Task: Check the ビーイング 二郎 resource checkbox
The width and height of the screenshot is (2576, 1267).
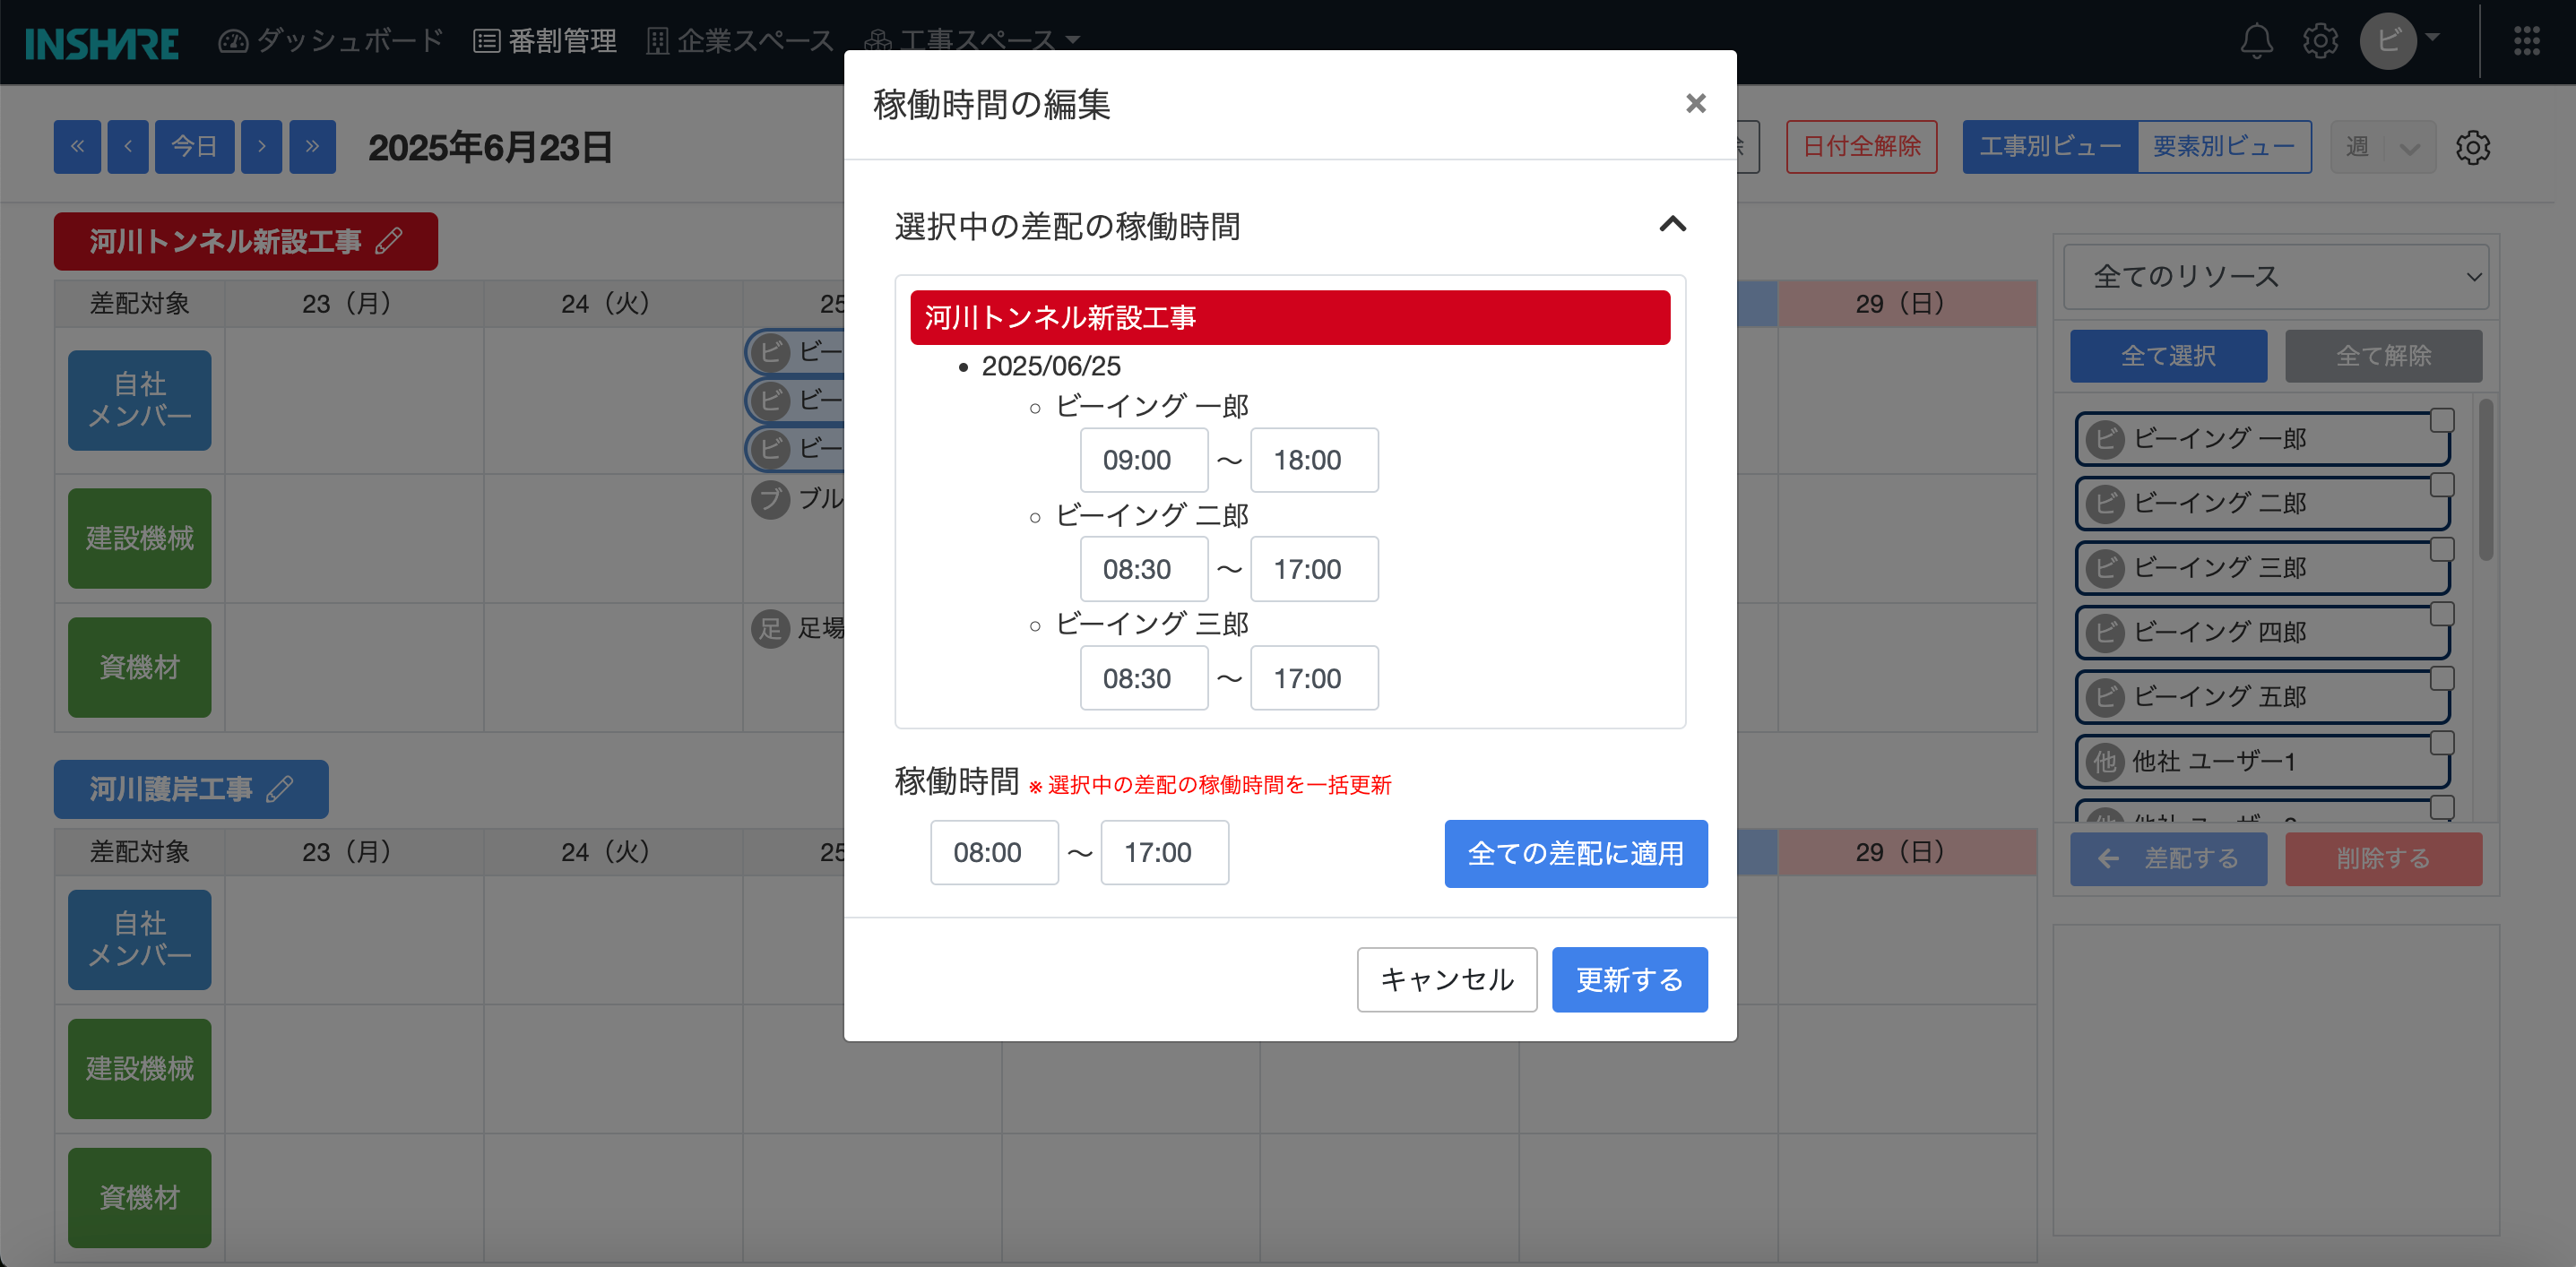Action: tap(2442, 485)
